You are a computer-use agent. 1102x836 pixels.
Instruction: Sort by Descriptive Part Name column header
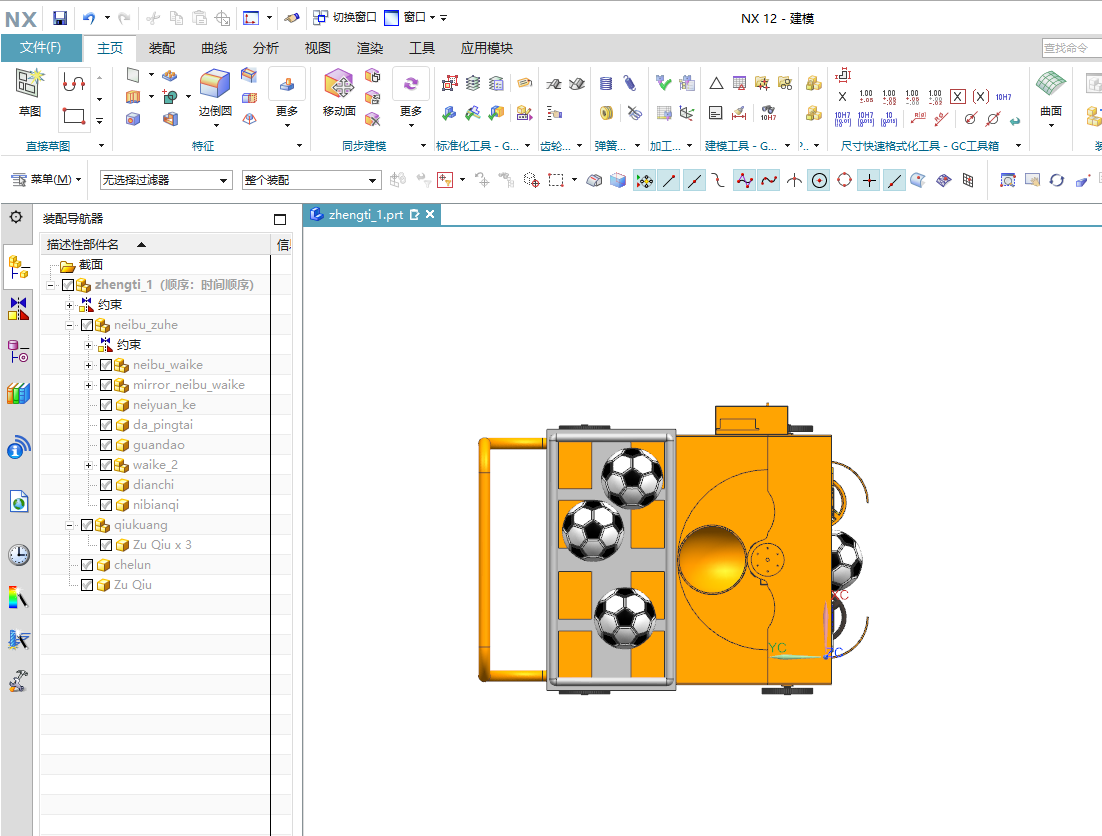pyautogui.click(x=155, y=244)
